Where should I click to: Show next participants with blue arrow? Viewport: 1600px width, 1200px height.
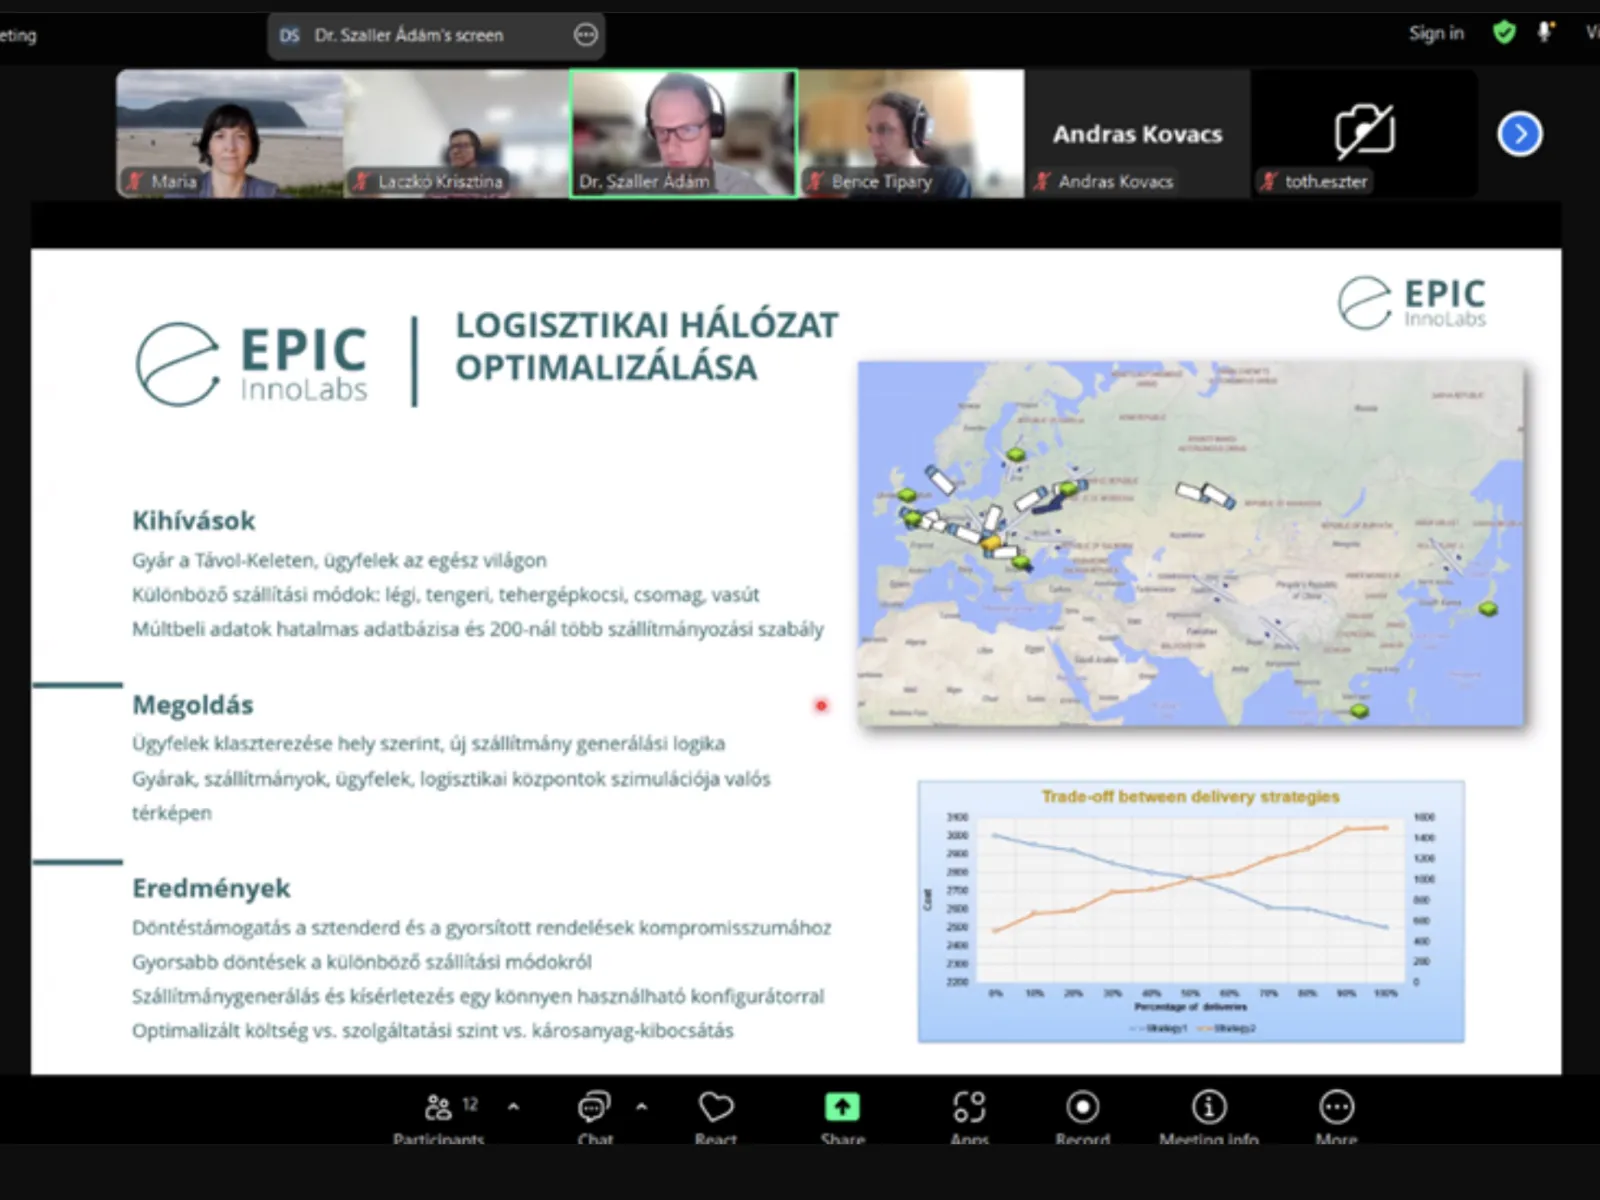pos(1519,134)
